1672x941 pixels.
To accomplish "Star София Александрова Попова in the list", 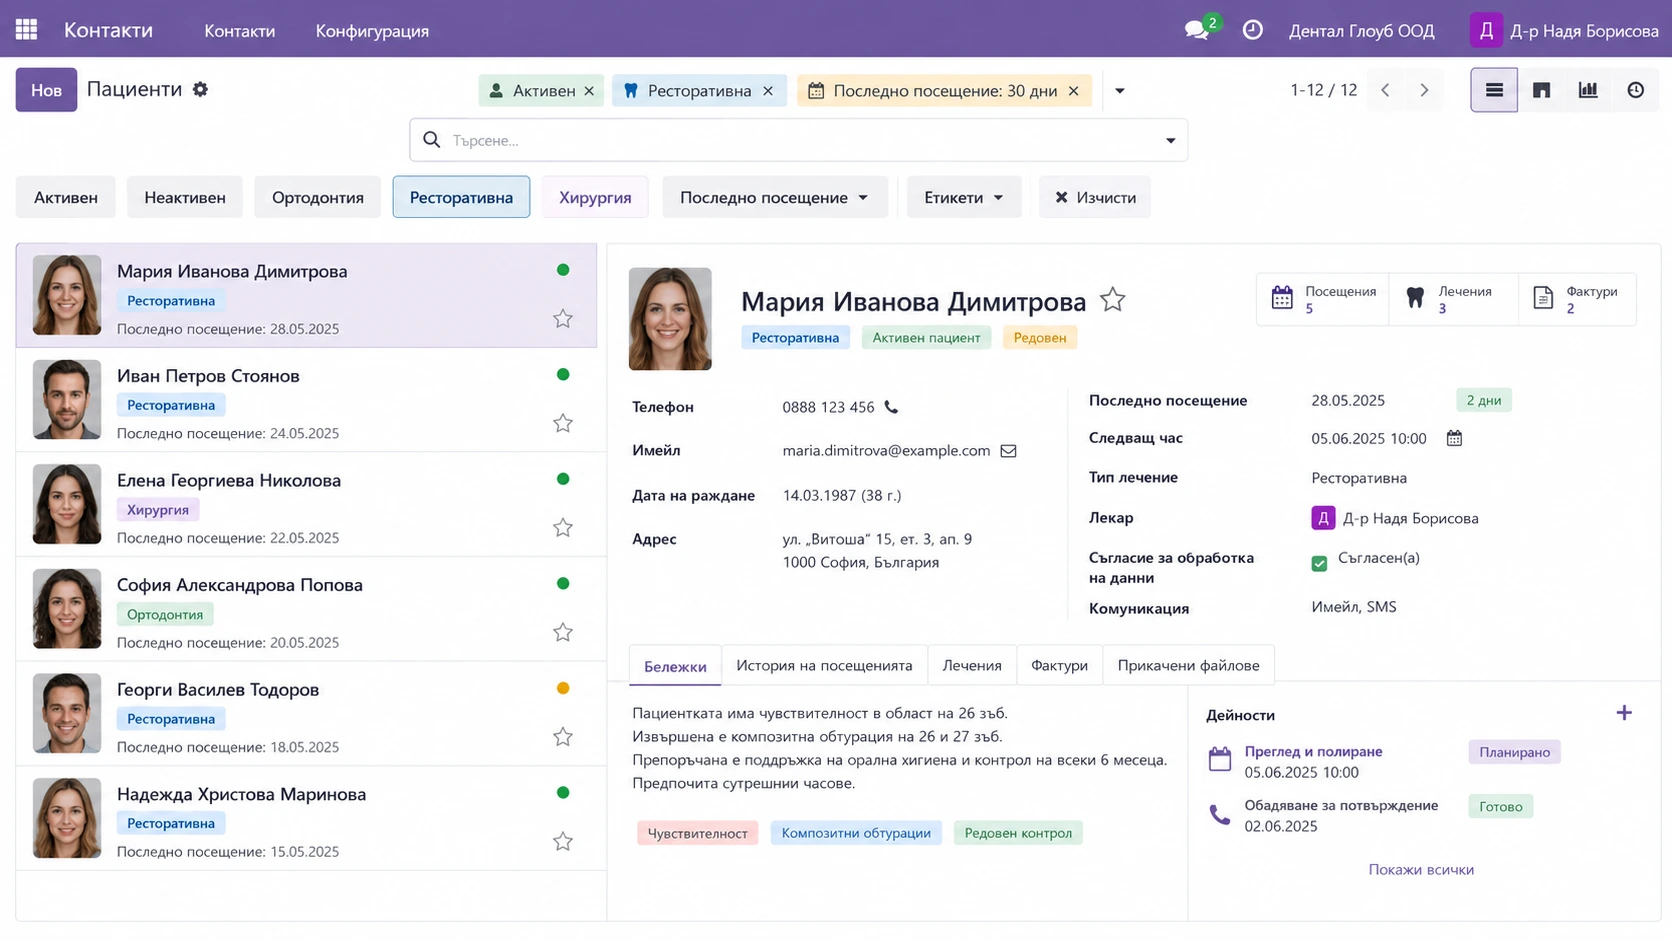I will pyautogui.click(x=563, y=632).
